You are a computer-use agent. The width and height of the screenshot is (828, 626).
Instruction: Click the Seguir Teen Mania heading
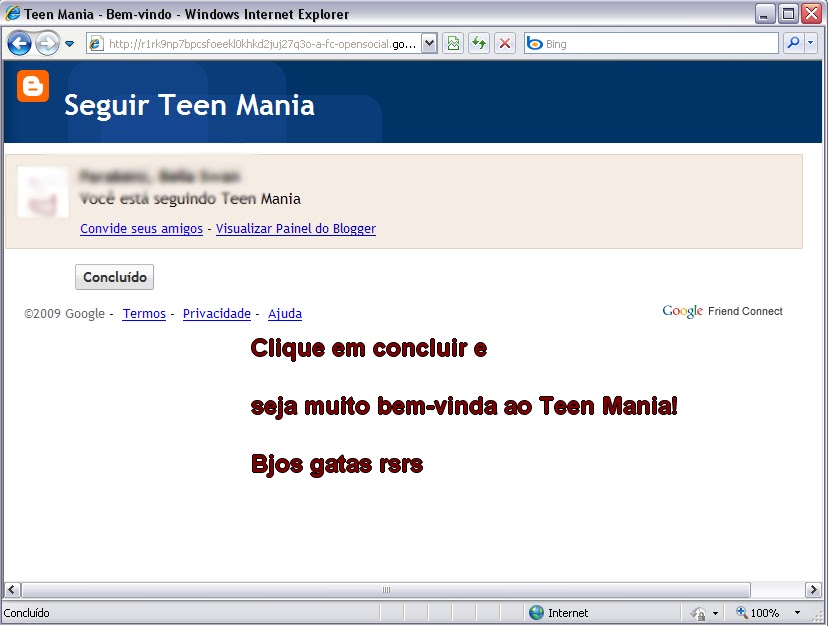189,105
